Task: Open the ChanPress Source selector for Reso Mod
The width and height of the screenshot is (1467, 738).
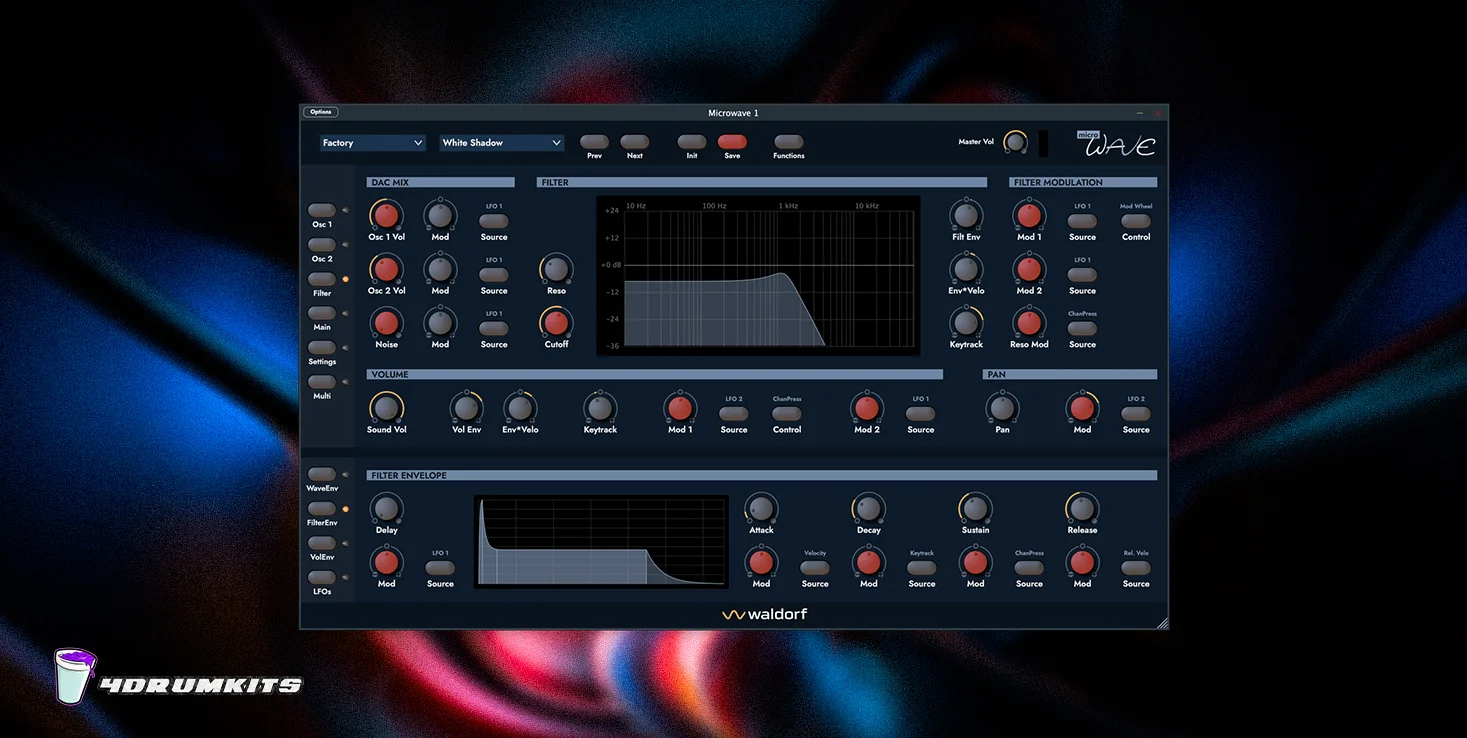Action: tap(1082, 329)
